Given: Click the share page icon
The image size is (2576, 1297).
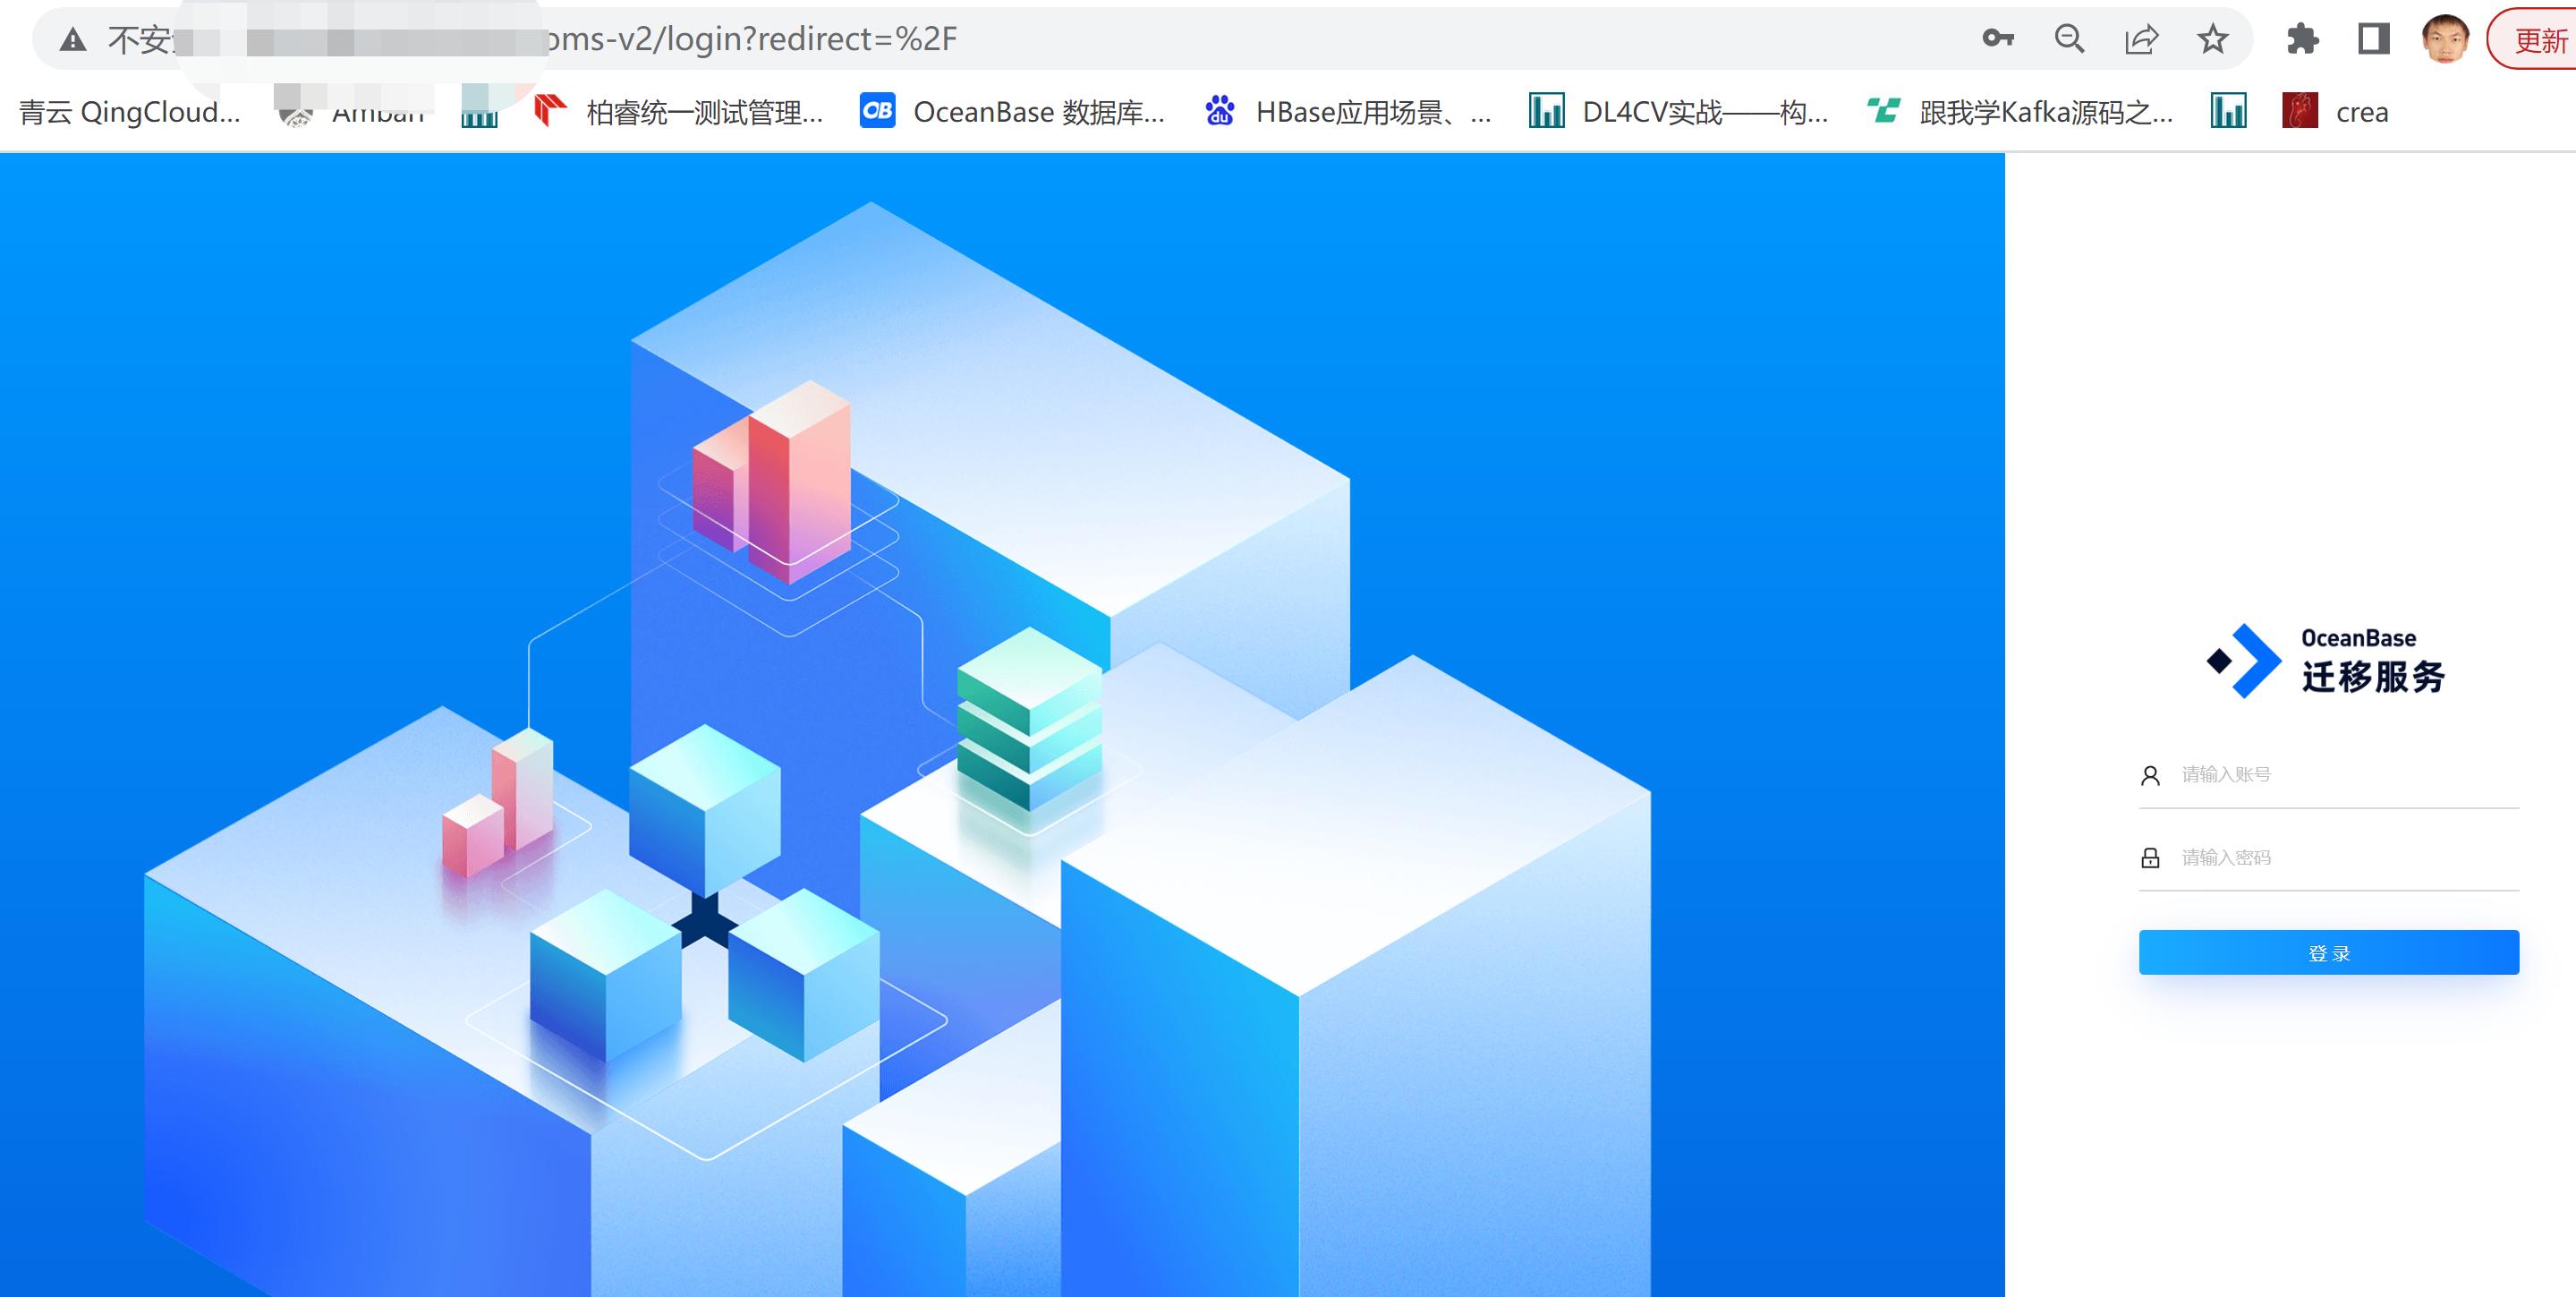Looking at the screenshot, I should [2141, 39].
